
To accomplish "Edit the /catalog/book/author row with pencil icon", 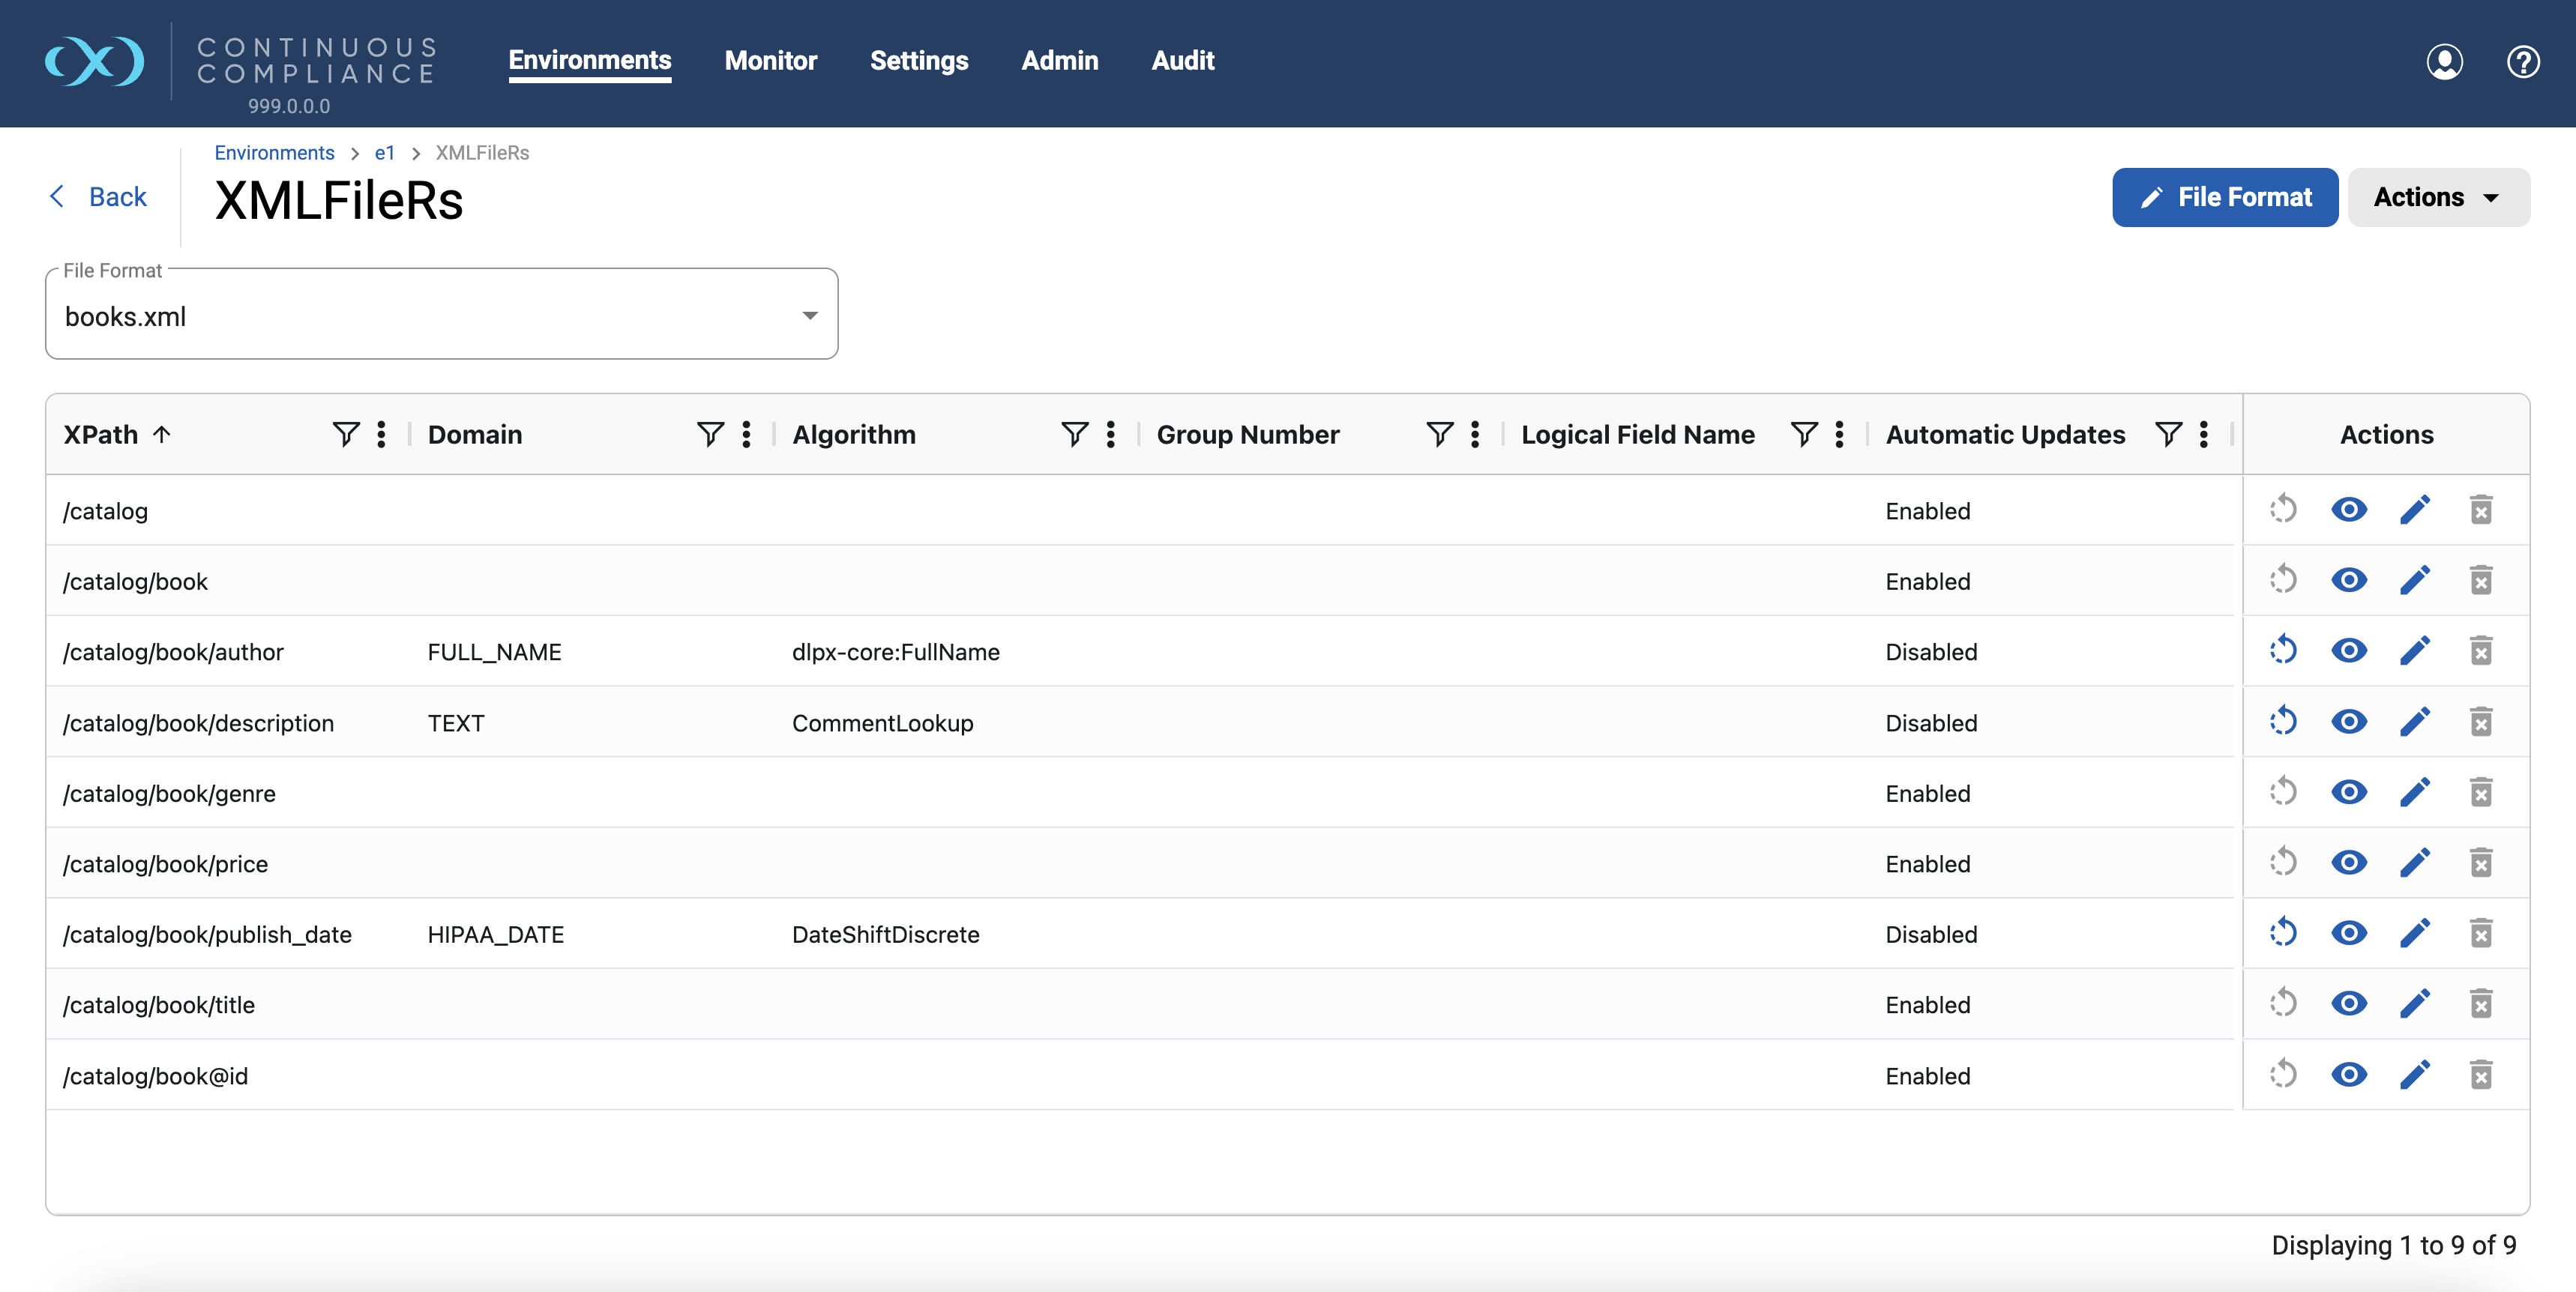I will click(x=2414, y=651).
